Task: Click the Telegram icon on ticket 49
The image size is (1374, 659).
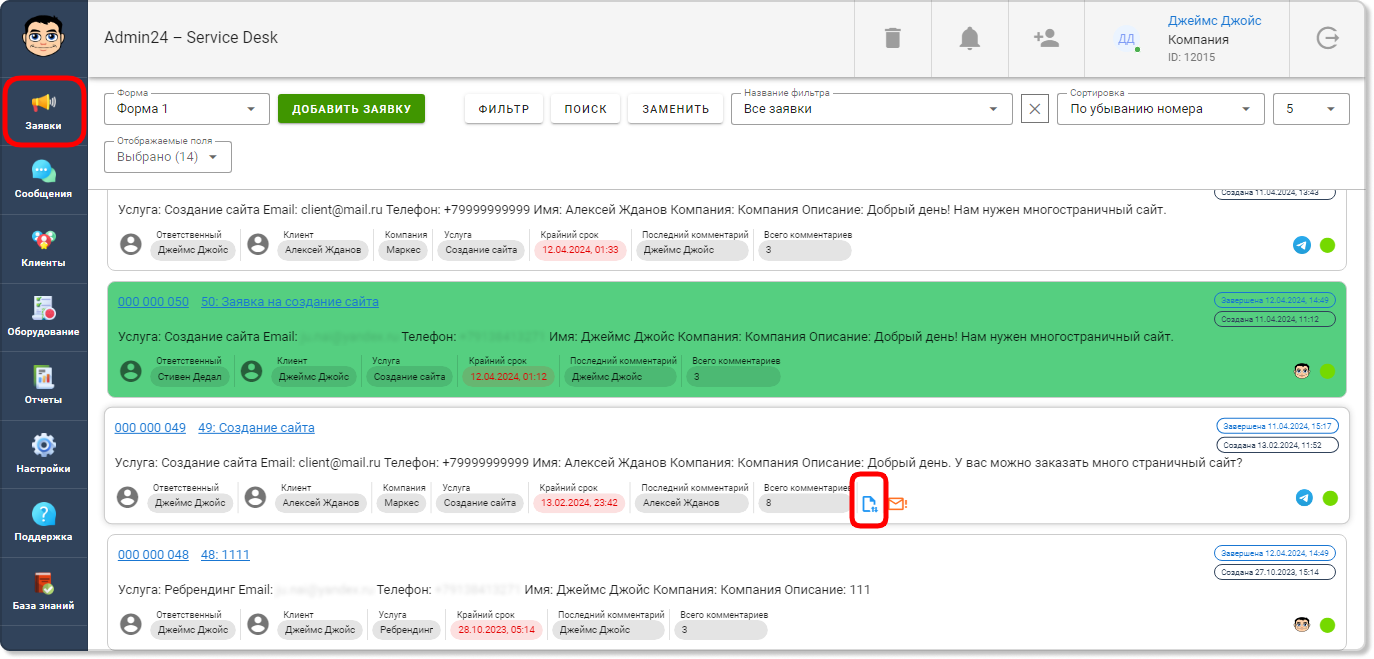Action: pyautogui.click(x=1304, y=498)
